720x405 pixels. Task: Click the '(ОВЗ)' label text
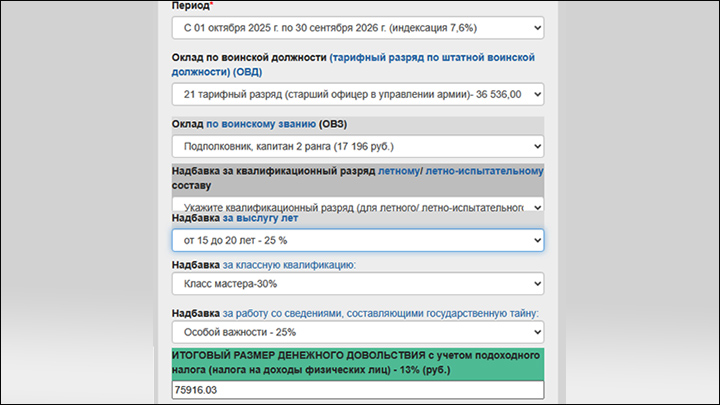(x=338, y=124)
